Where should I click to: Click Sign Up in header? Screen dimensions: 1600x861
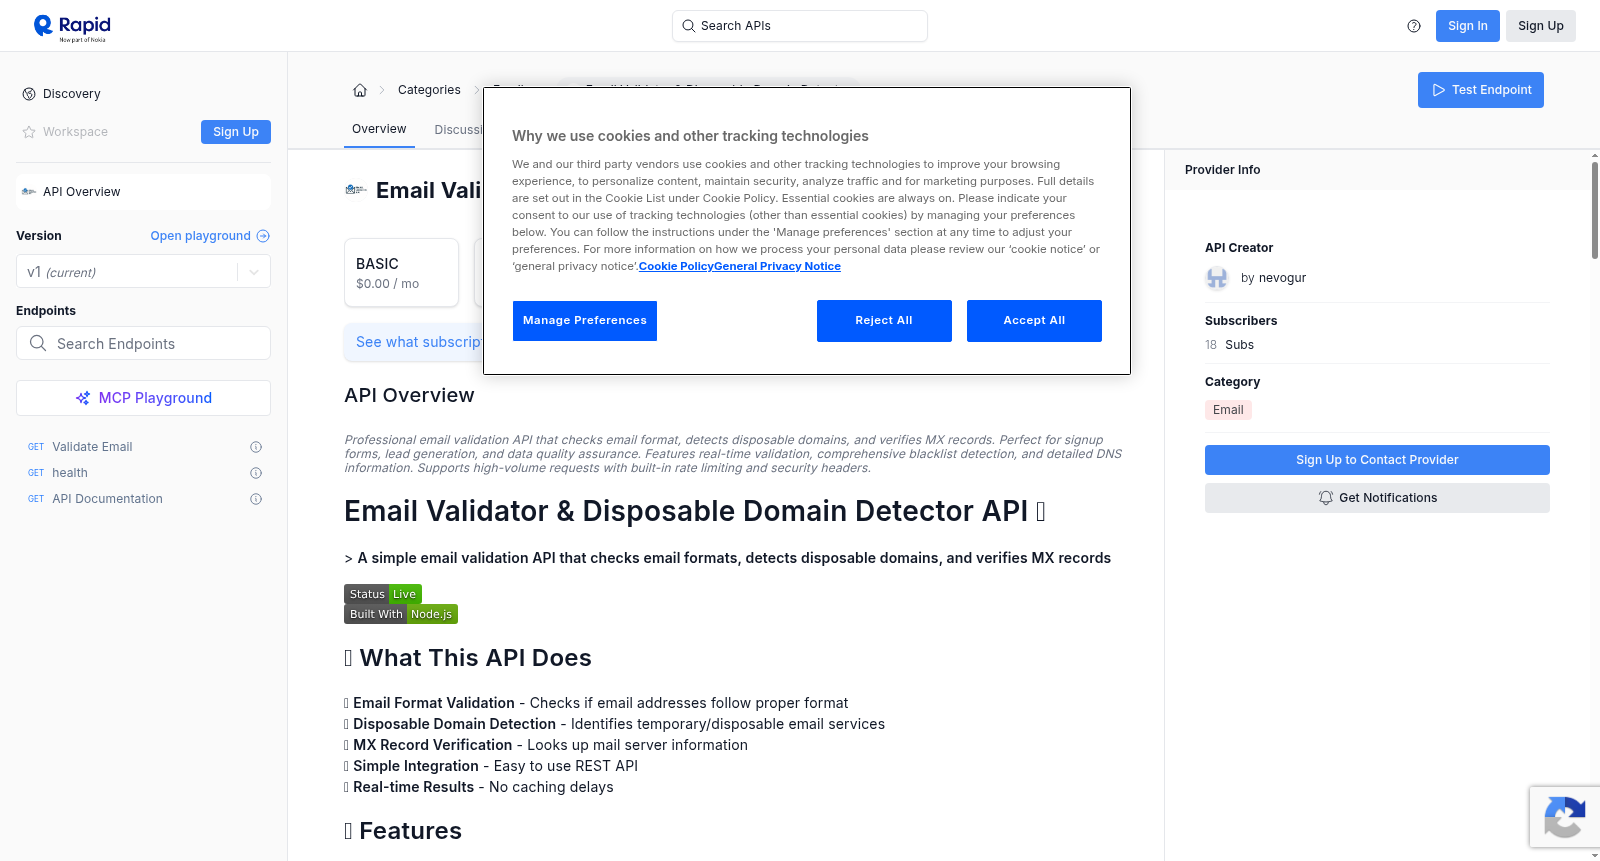1541,26
